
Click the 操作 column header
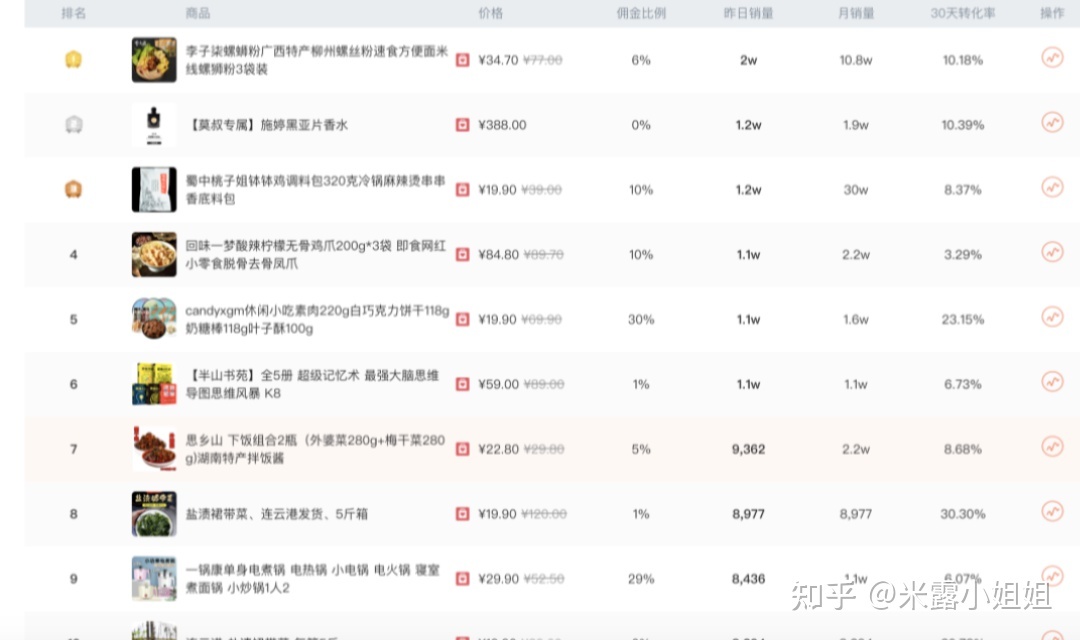point(1052,13)
